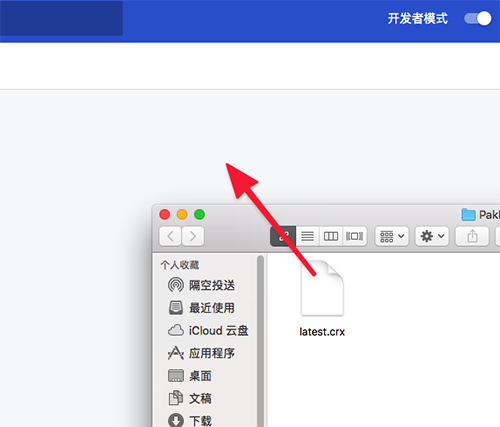Toggle the 开发者模式 developer mode switch
Viewport: 500px width, 427px height.
[478, 18]
